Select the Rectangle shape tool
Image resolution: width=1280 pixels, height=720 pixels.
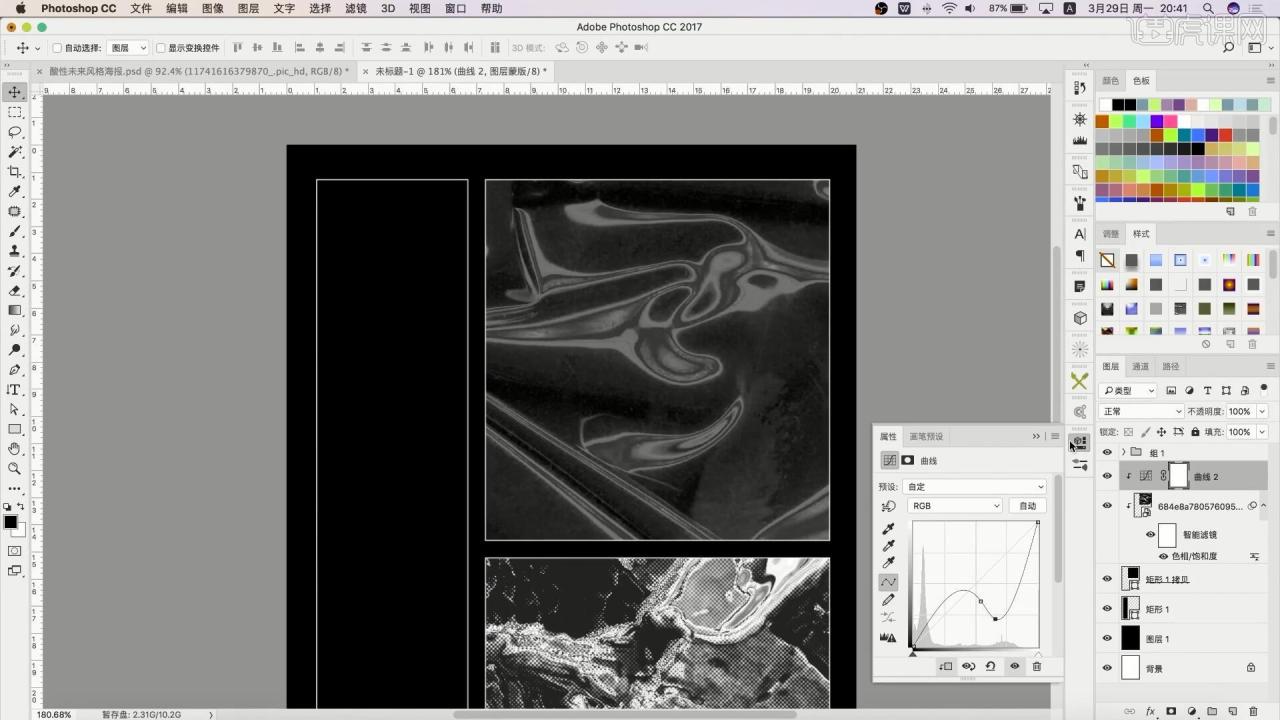[x=15, y=429]
